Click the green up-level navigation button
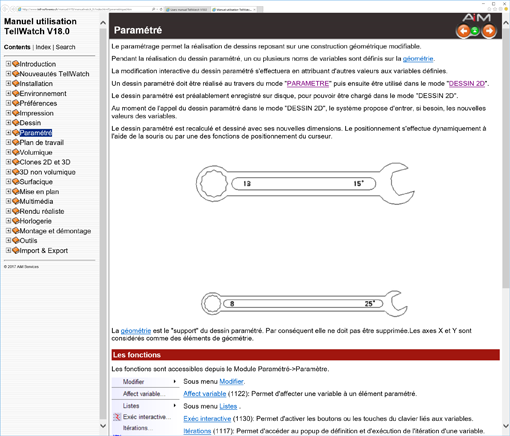Image resolution: width=510 pixels, height=436 pixels. point(475,31)
